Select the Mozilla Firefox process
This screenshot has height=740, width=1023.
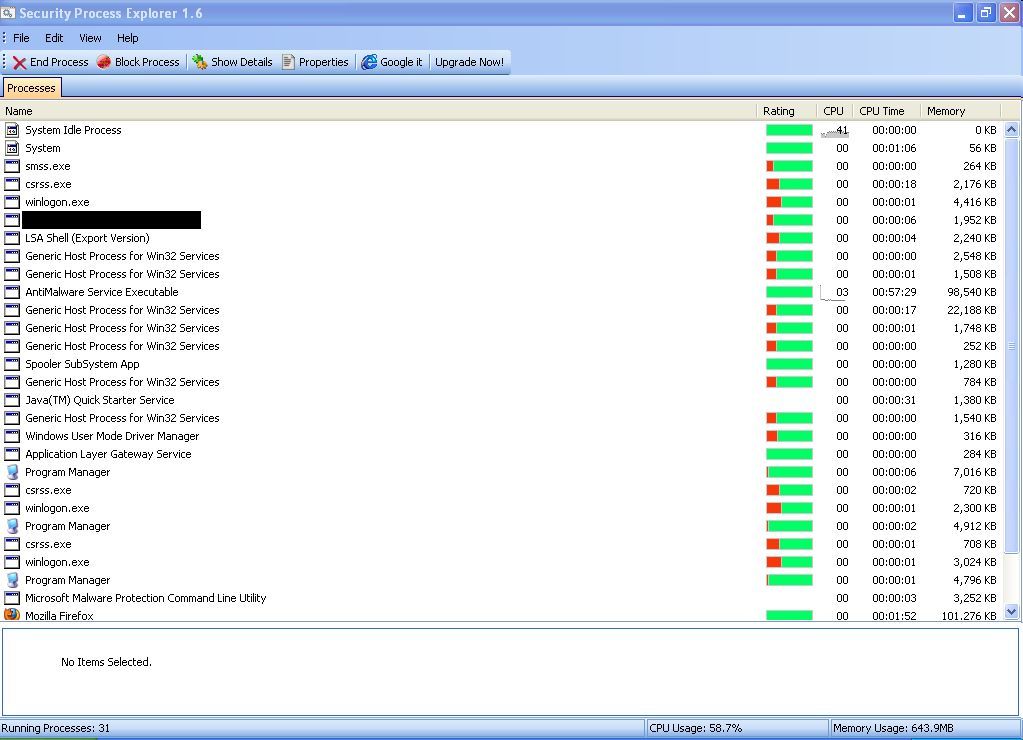(x=501, y=615)
